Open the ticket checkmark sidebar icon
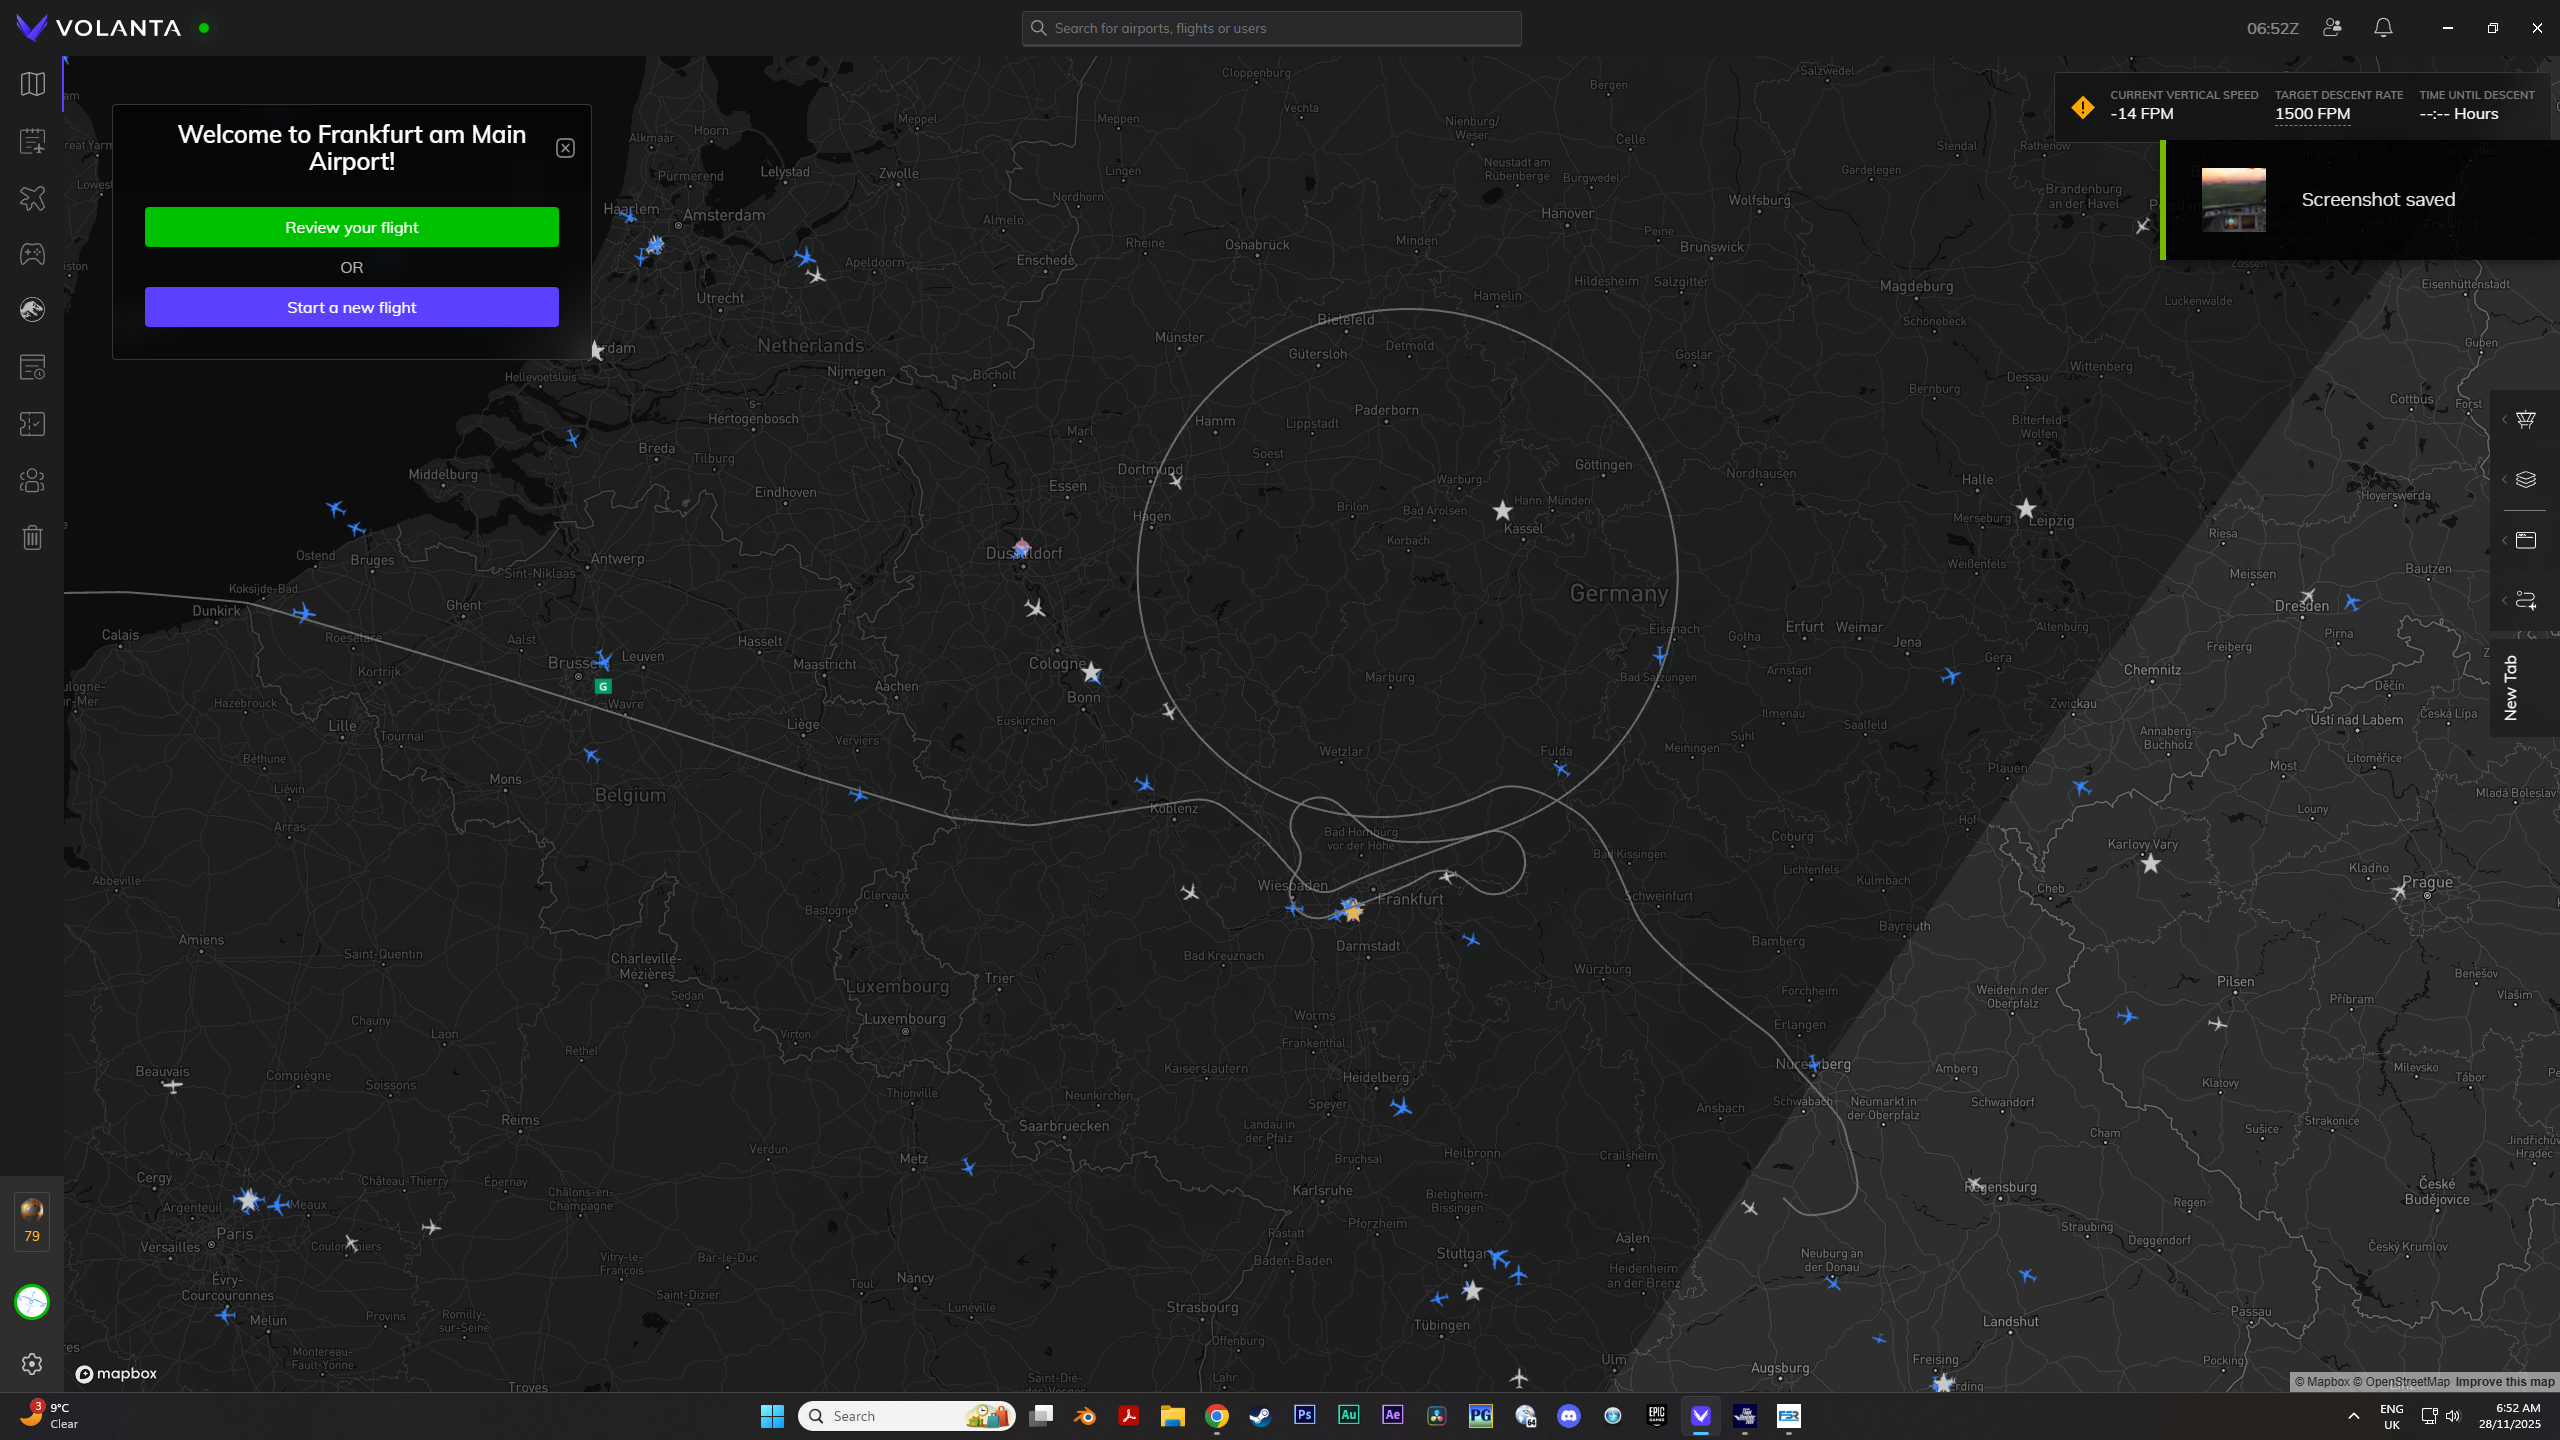Viewport: 2560px width, 1440px height. (x=32, y=424)
